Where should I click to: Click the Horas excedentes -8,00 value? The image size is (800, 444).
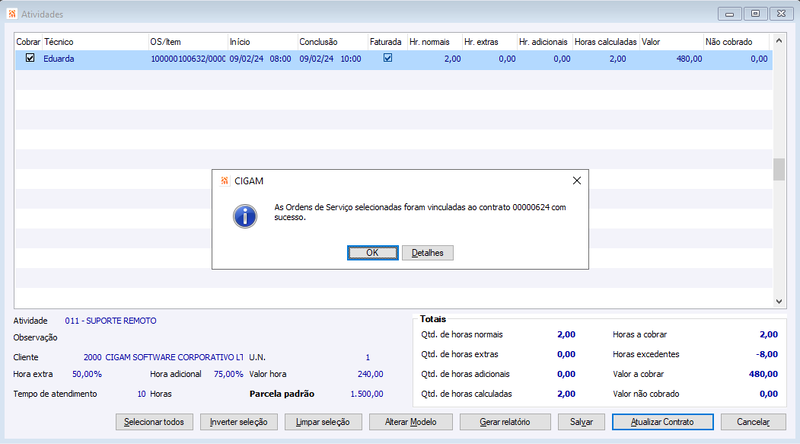tap(767, 354)
